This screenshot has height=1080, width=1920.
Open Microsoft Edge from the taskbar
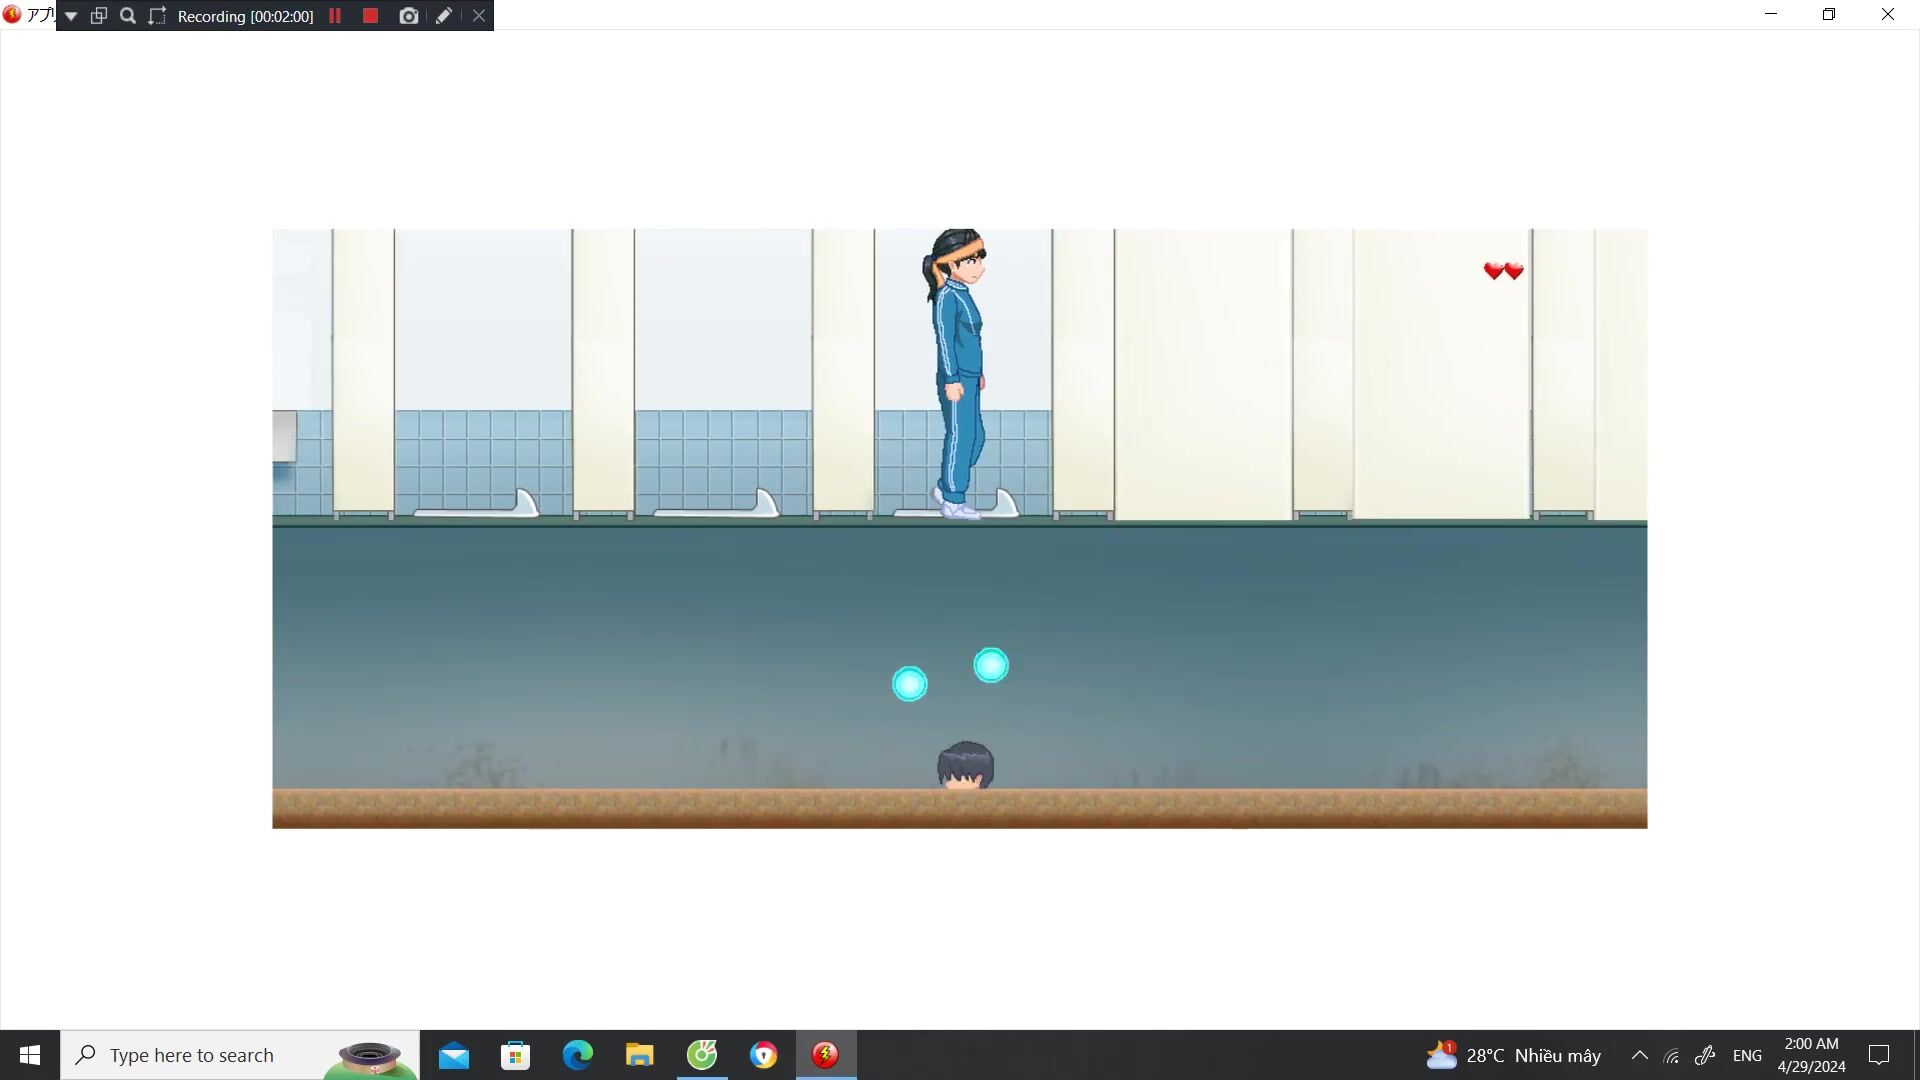577,1055
